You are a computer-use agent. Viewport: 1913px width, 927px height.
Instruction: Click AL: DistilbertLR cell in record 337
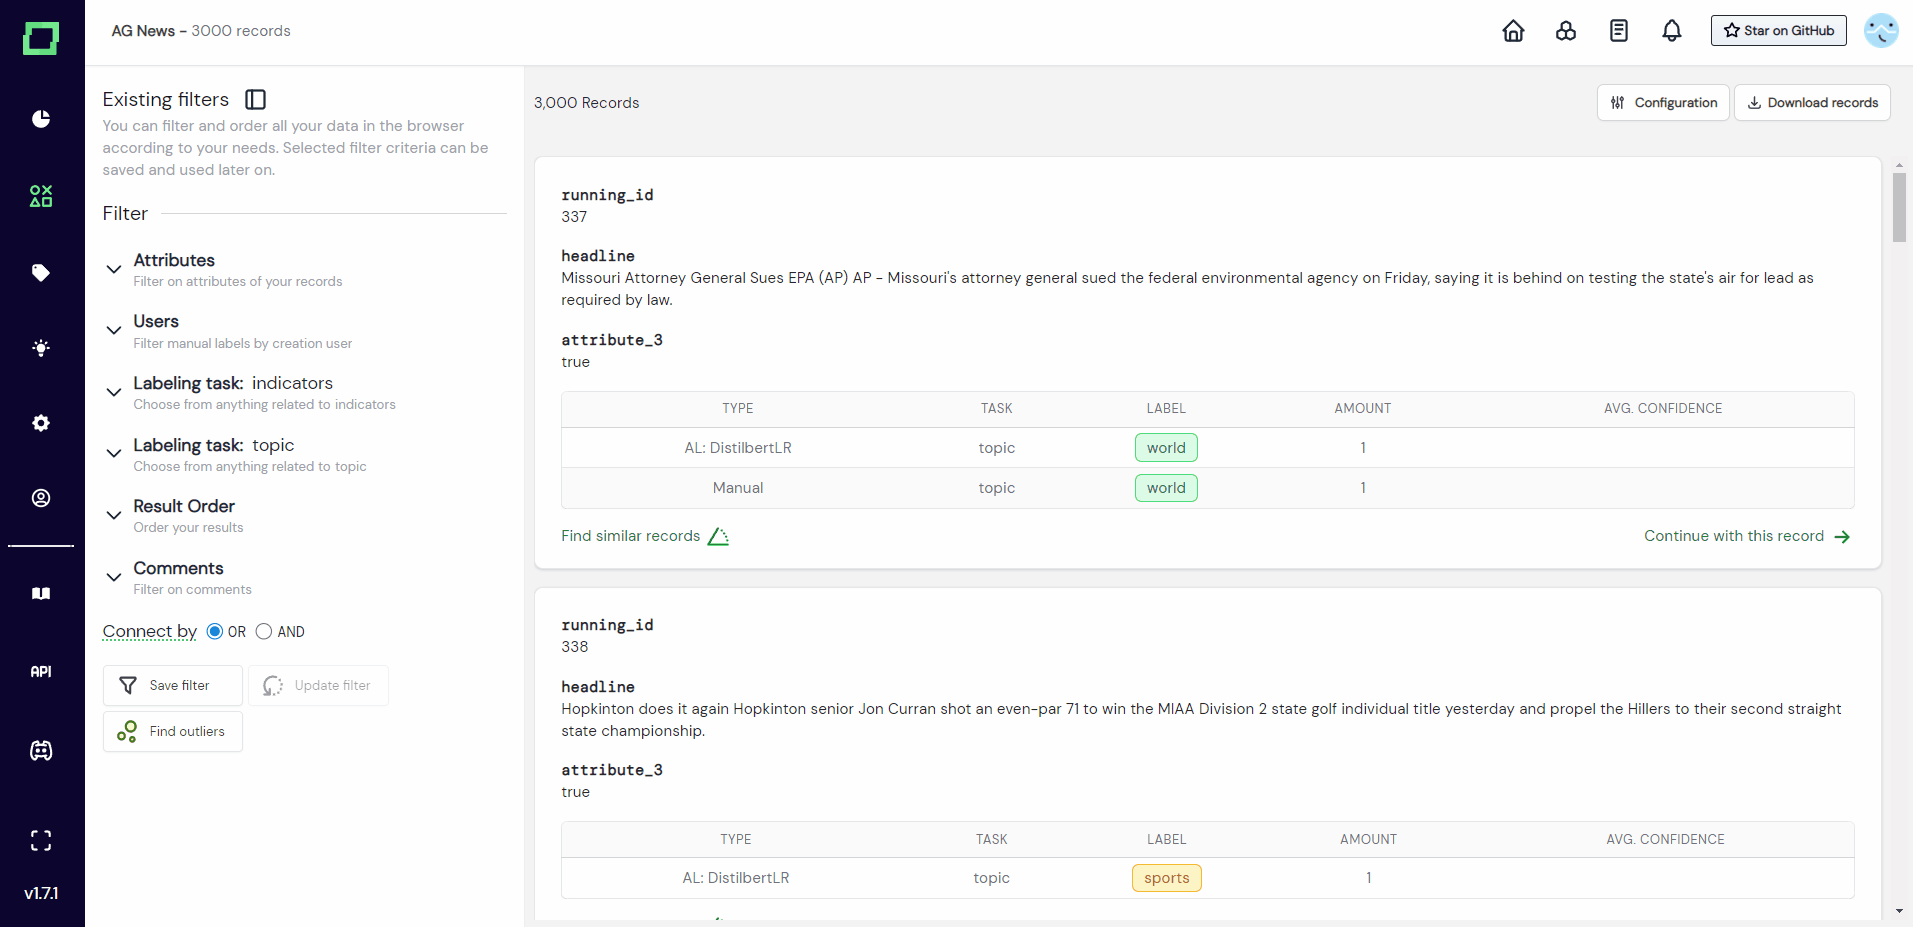pos(738,448)
